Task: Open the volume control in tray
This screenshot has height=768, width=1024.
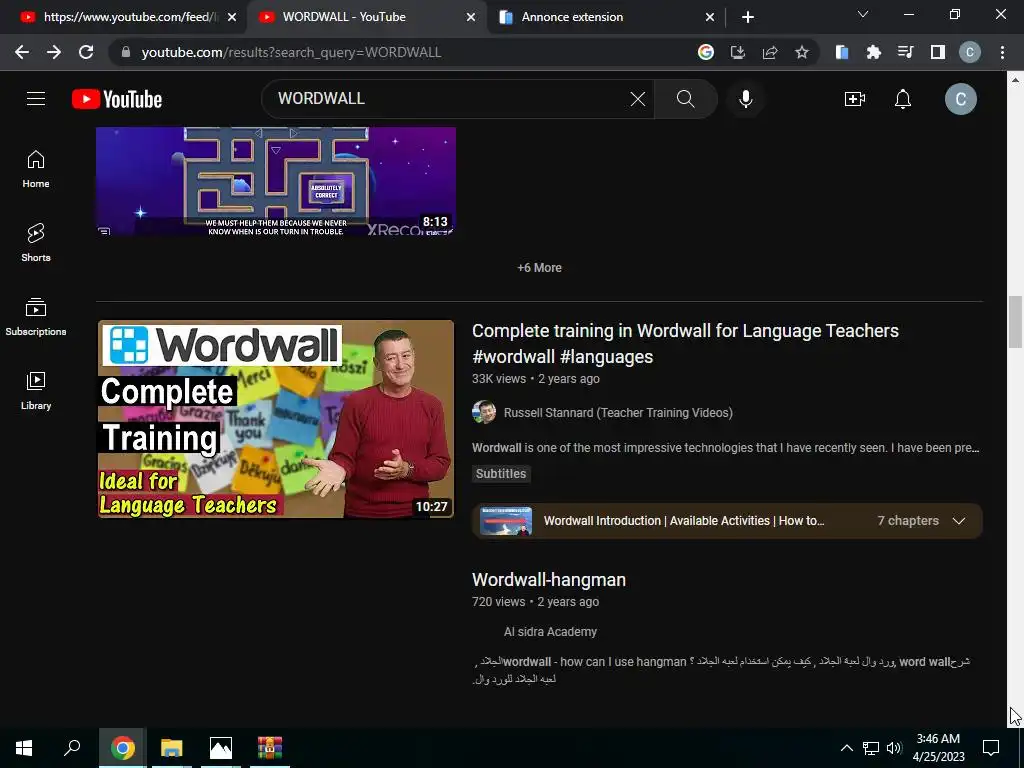Action: 894,748
